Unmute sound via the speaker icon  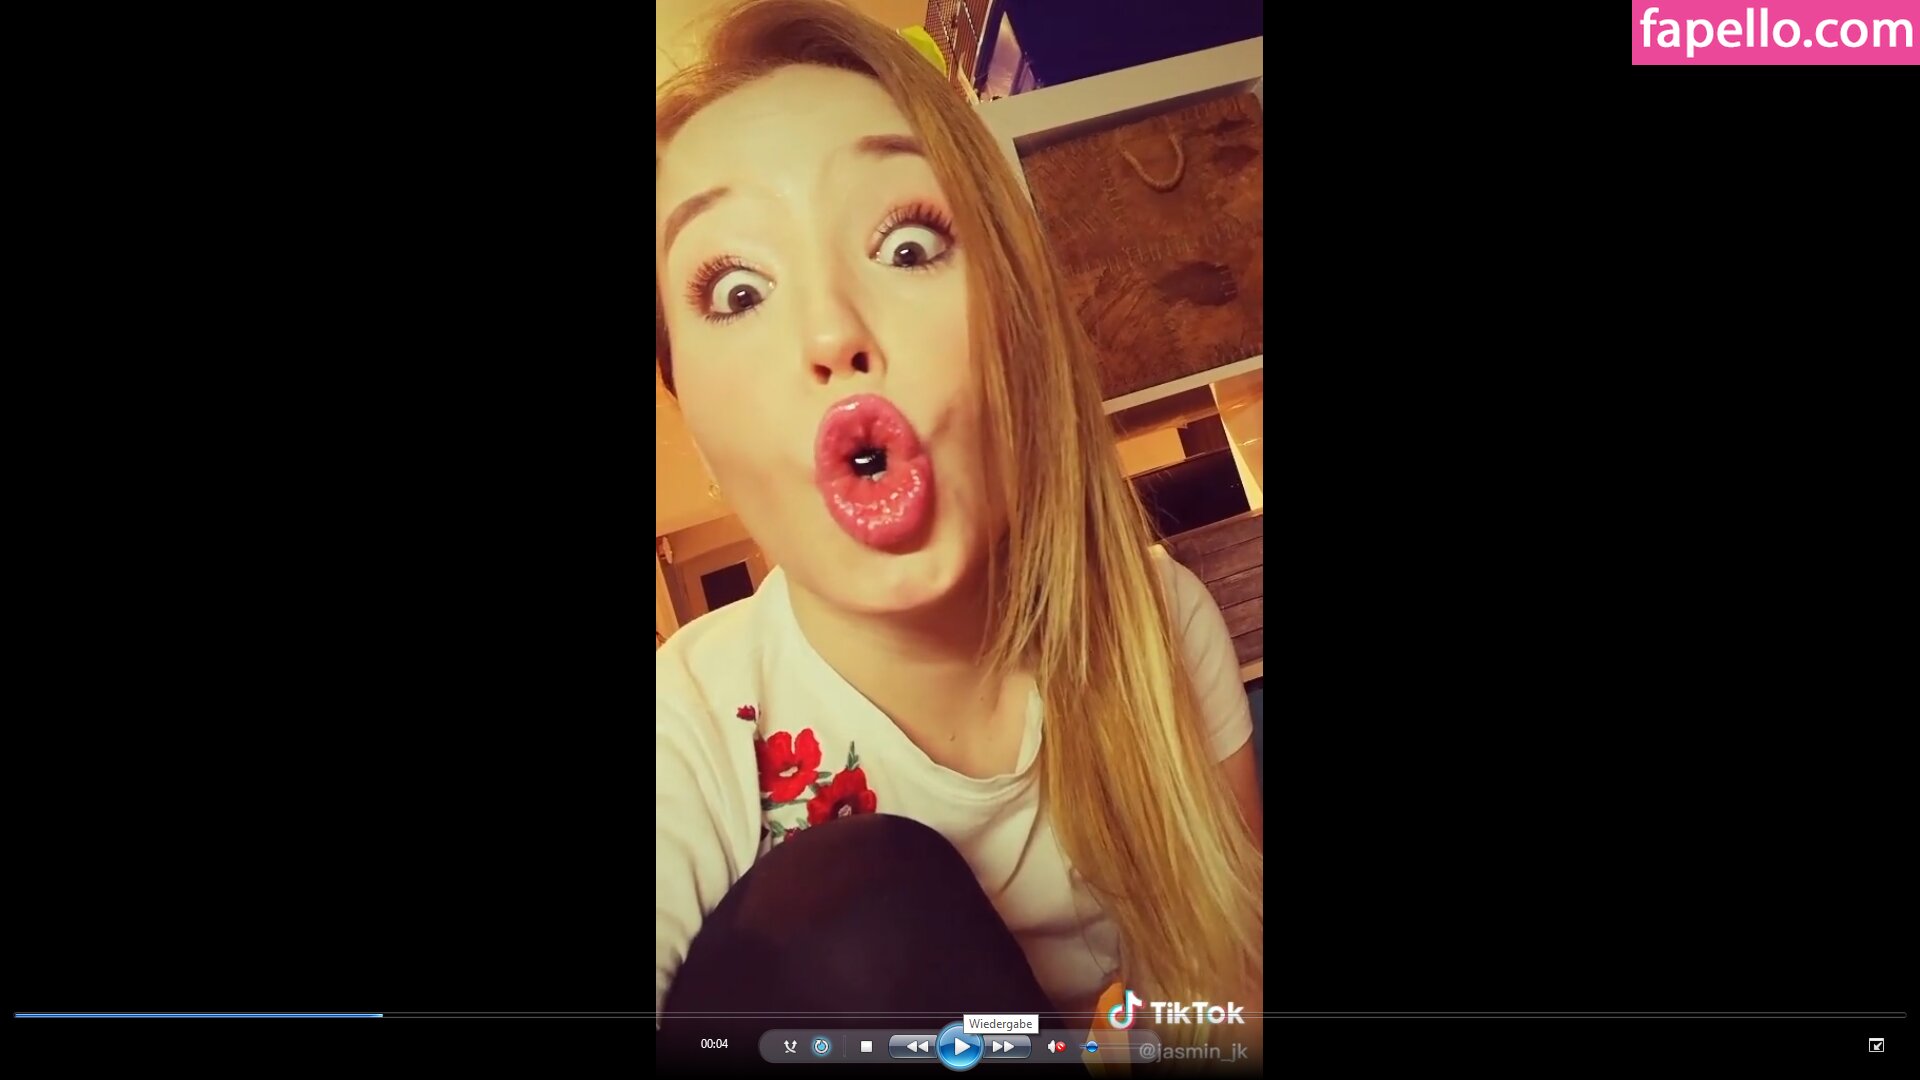pos(1055,1046)
